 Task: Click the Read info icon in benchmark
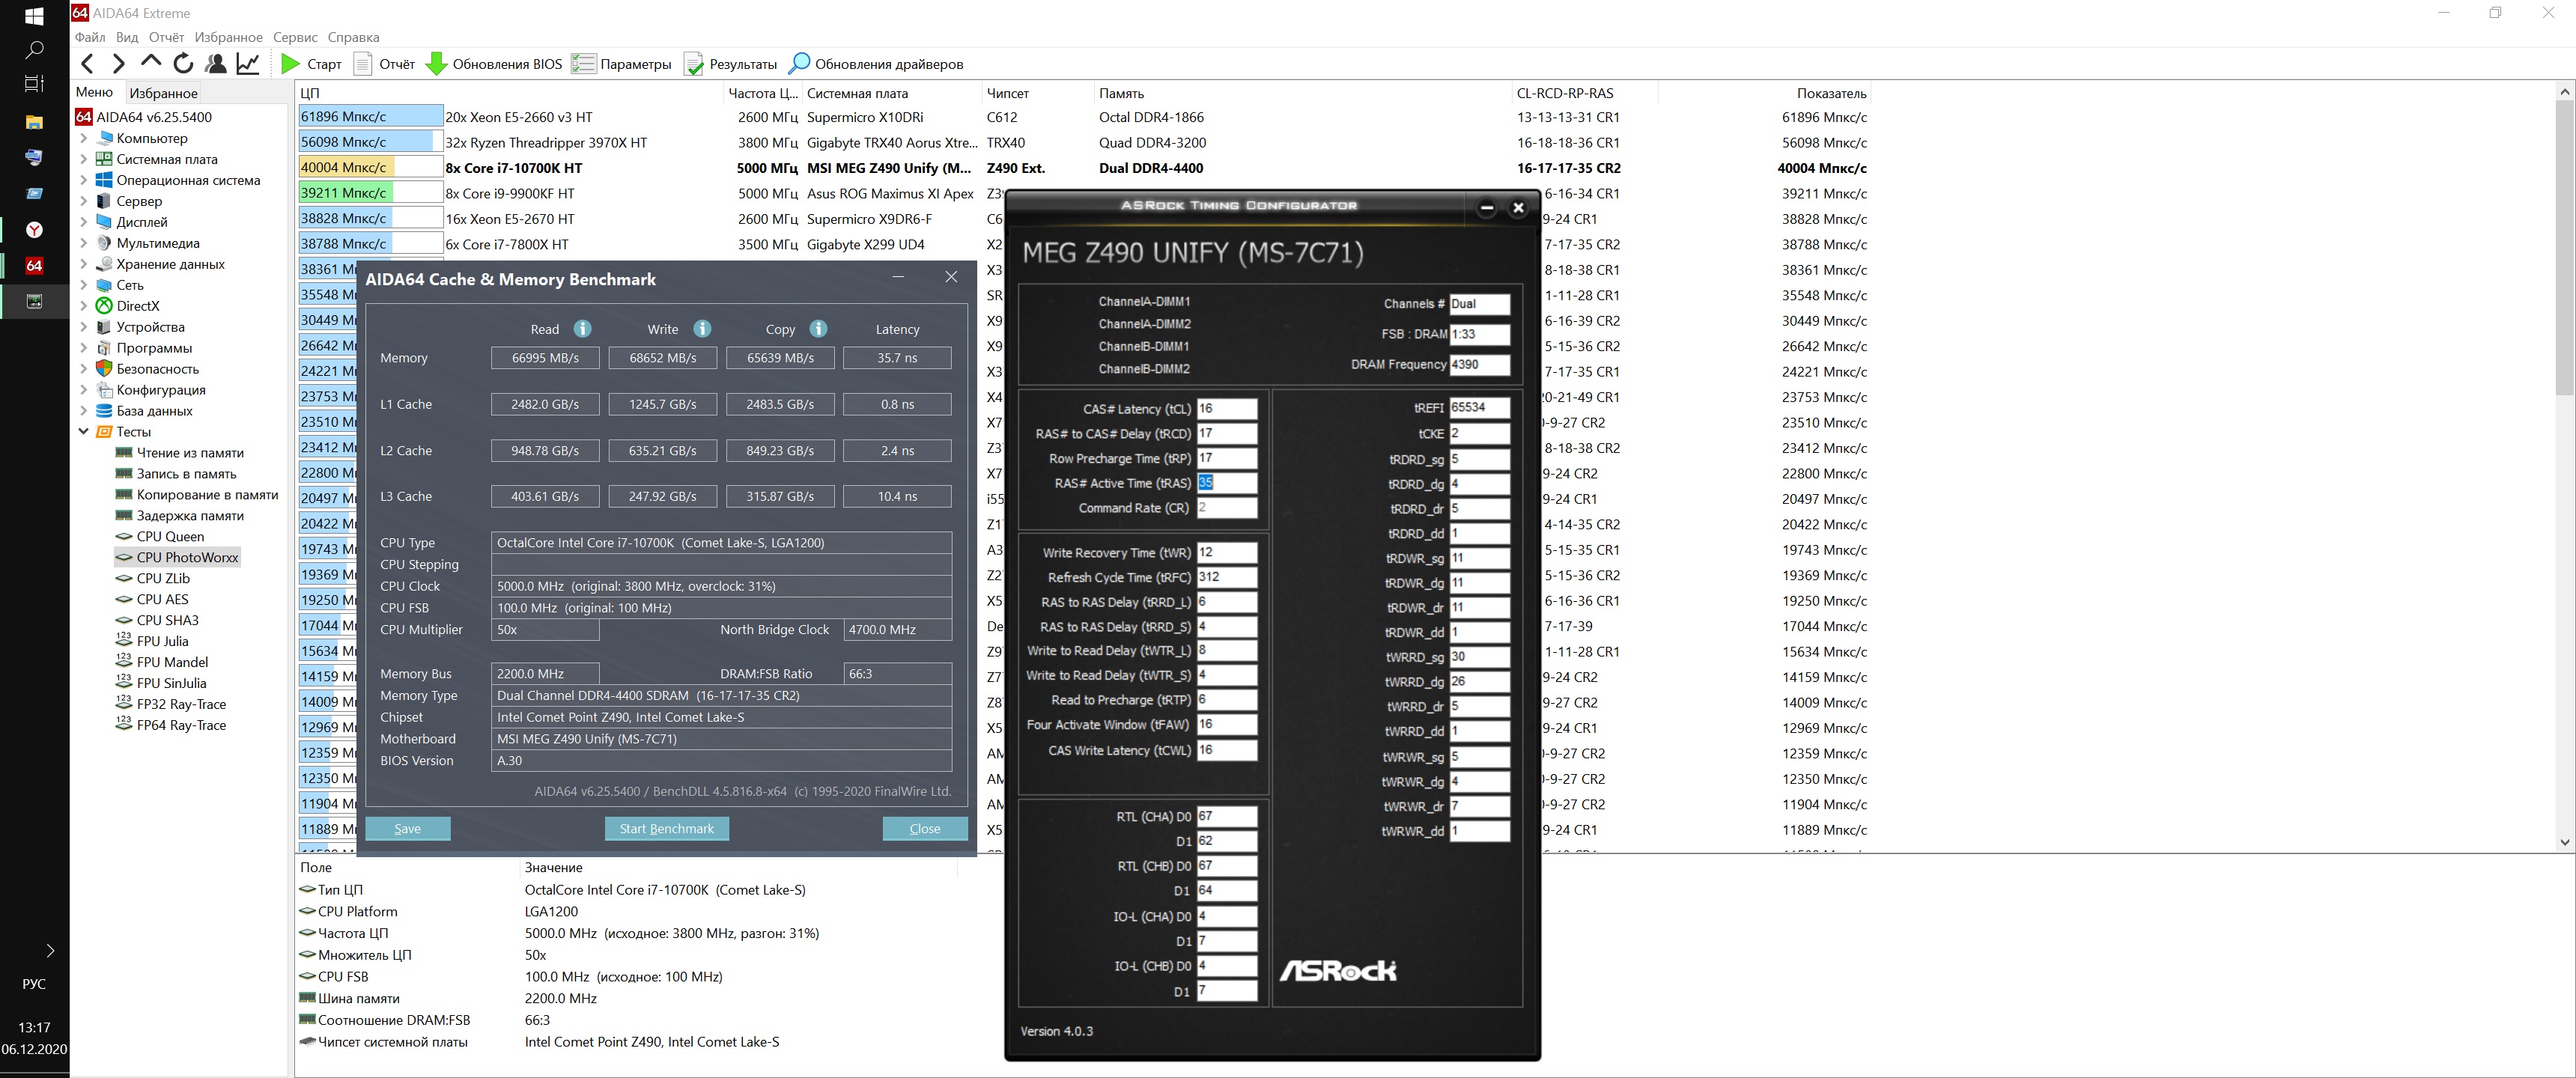[582, 329]
